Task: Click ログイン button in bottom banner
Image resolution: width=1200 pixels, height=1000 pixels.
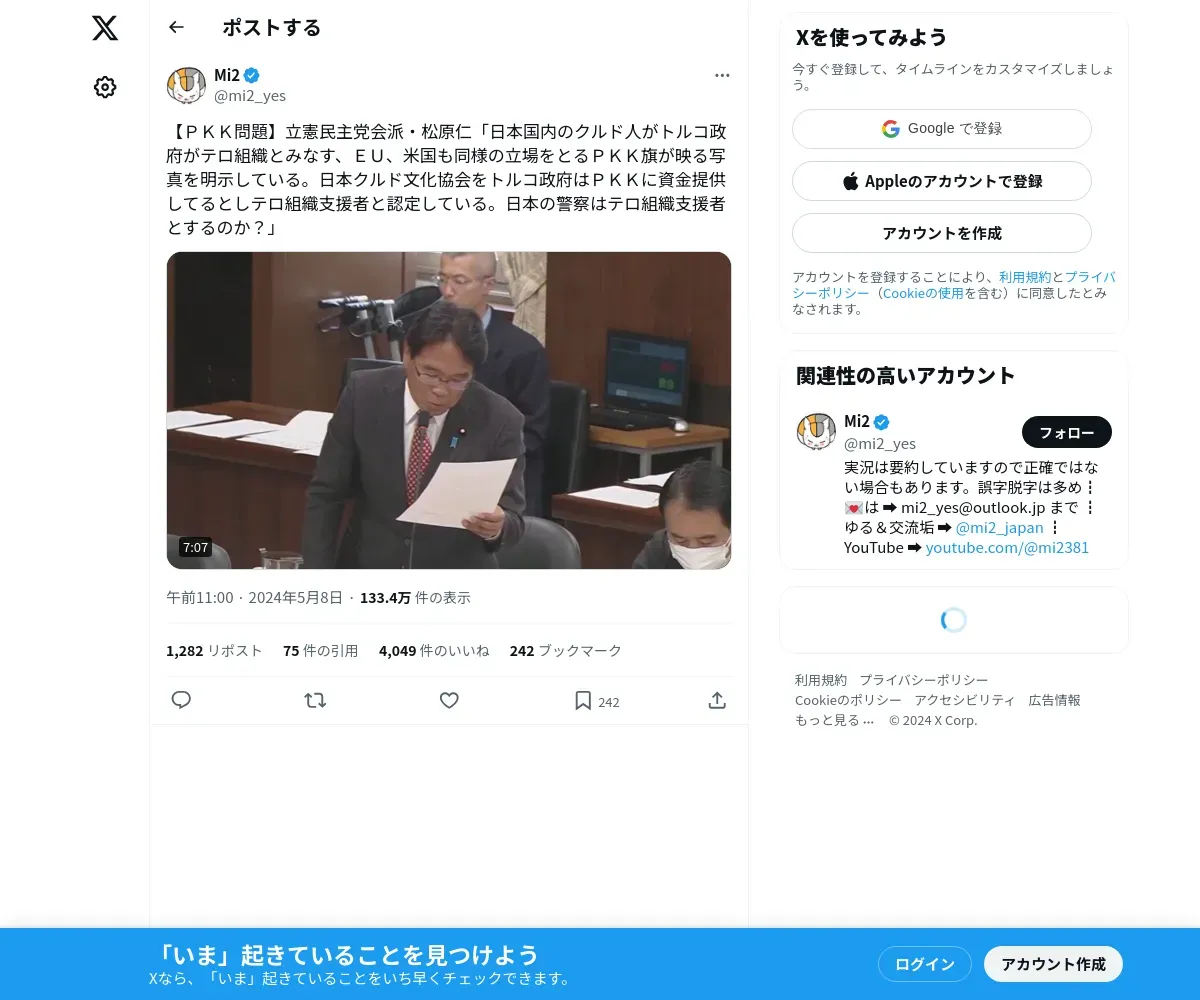Action: 925,964
